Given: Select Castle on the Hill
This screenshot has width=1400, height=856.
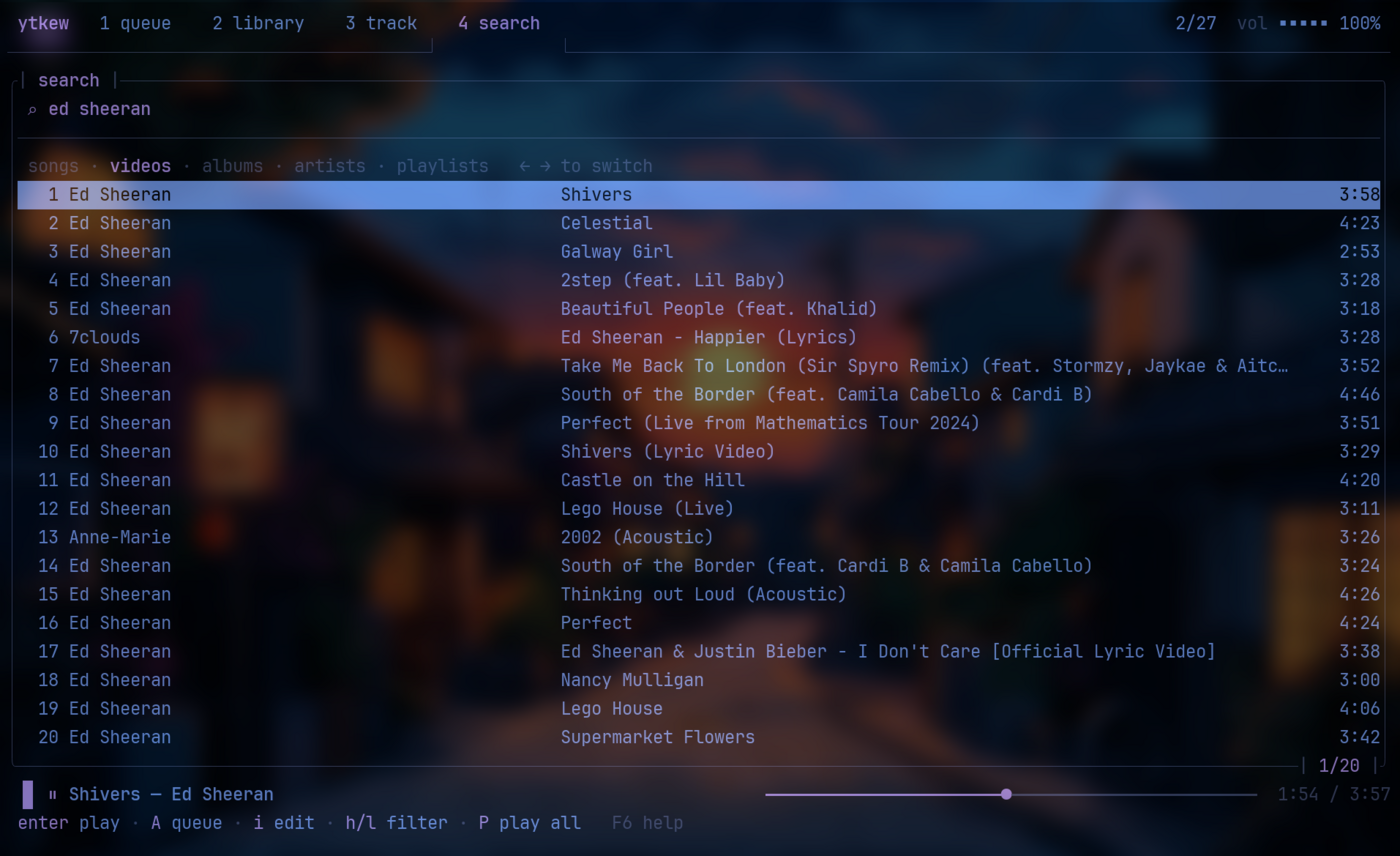Looking at the screenshot, I should (x=698, y=480).
